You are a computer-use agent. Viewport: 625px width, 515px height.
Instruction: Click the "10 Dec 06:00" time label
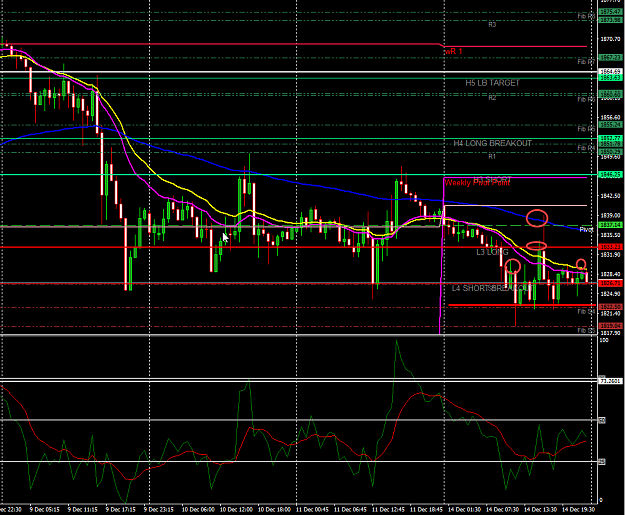pos(198,509)
